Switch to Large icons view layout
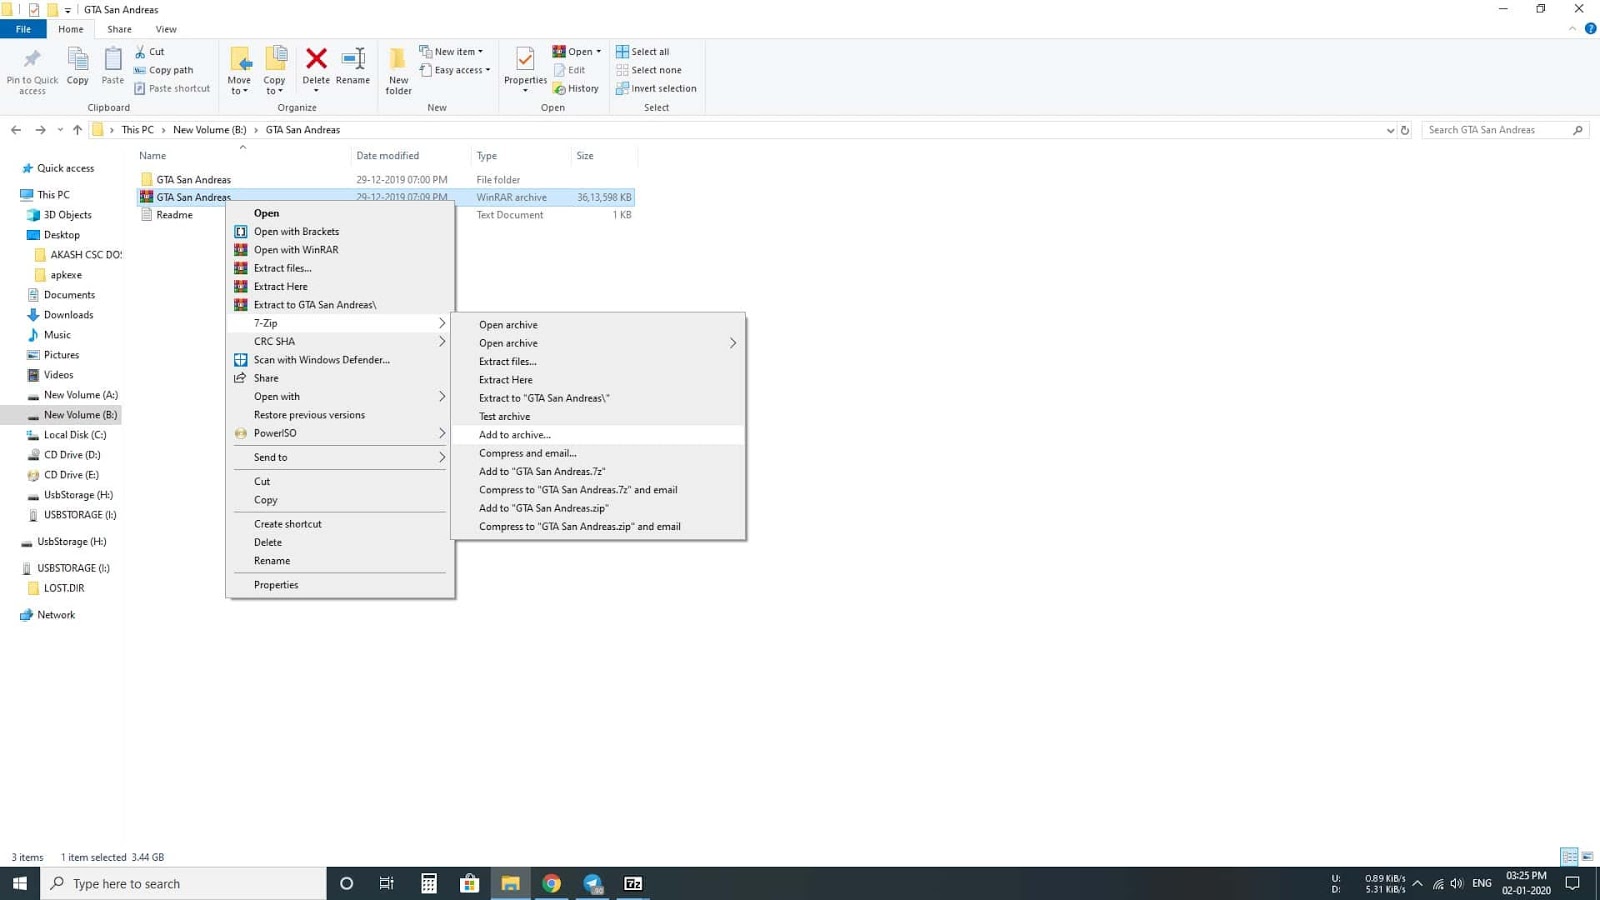This screenshot has width=1600, height=900. point(1587,857)
